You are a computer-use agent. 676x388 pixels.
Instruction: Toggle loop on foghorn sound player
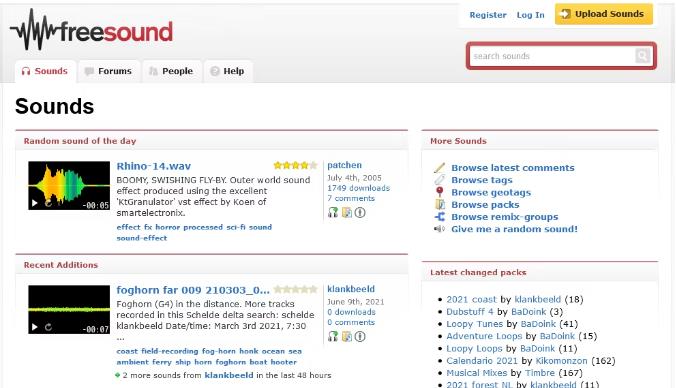[x=48, y=327]
